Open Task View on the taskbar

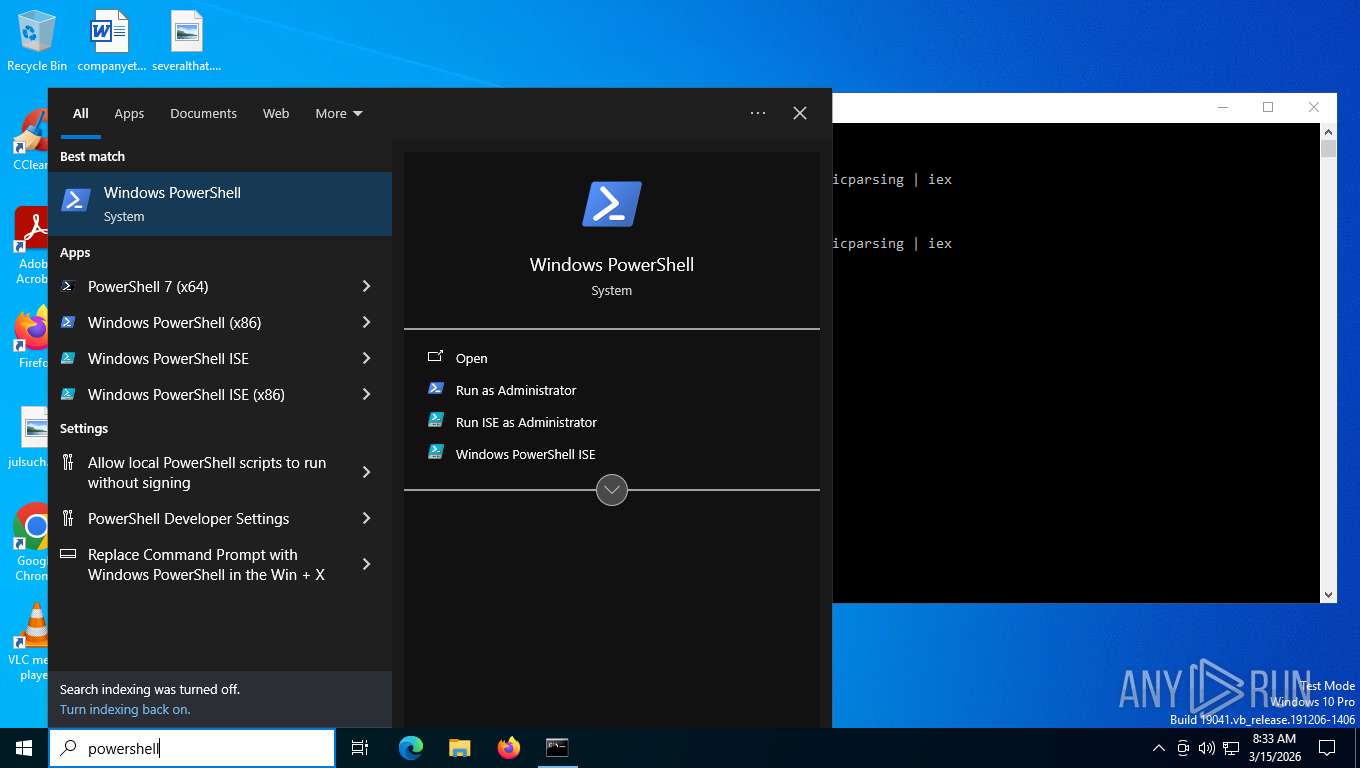tap(360, 748)
